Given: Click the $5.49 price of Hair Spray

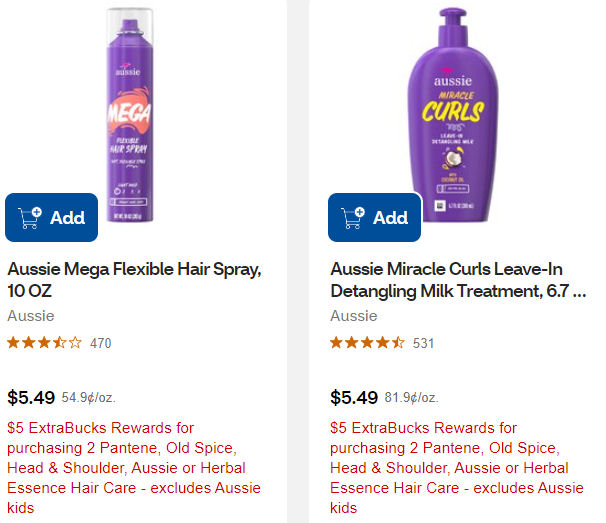Looking at the screenshot, I should point(31,397).
